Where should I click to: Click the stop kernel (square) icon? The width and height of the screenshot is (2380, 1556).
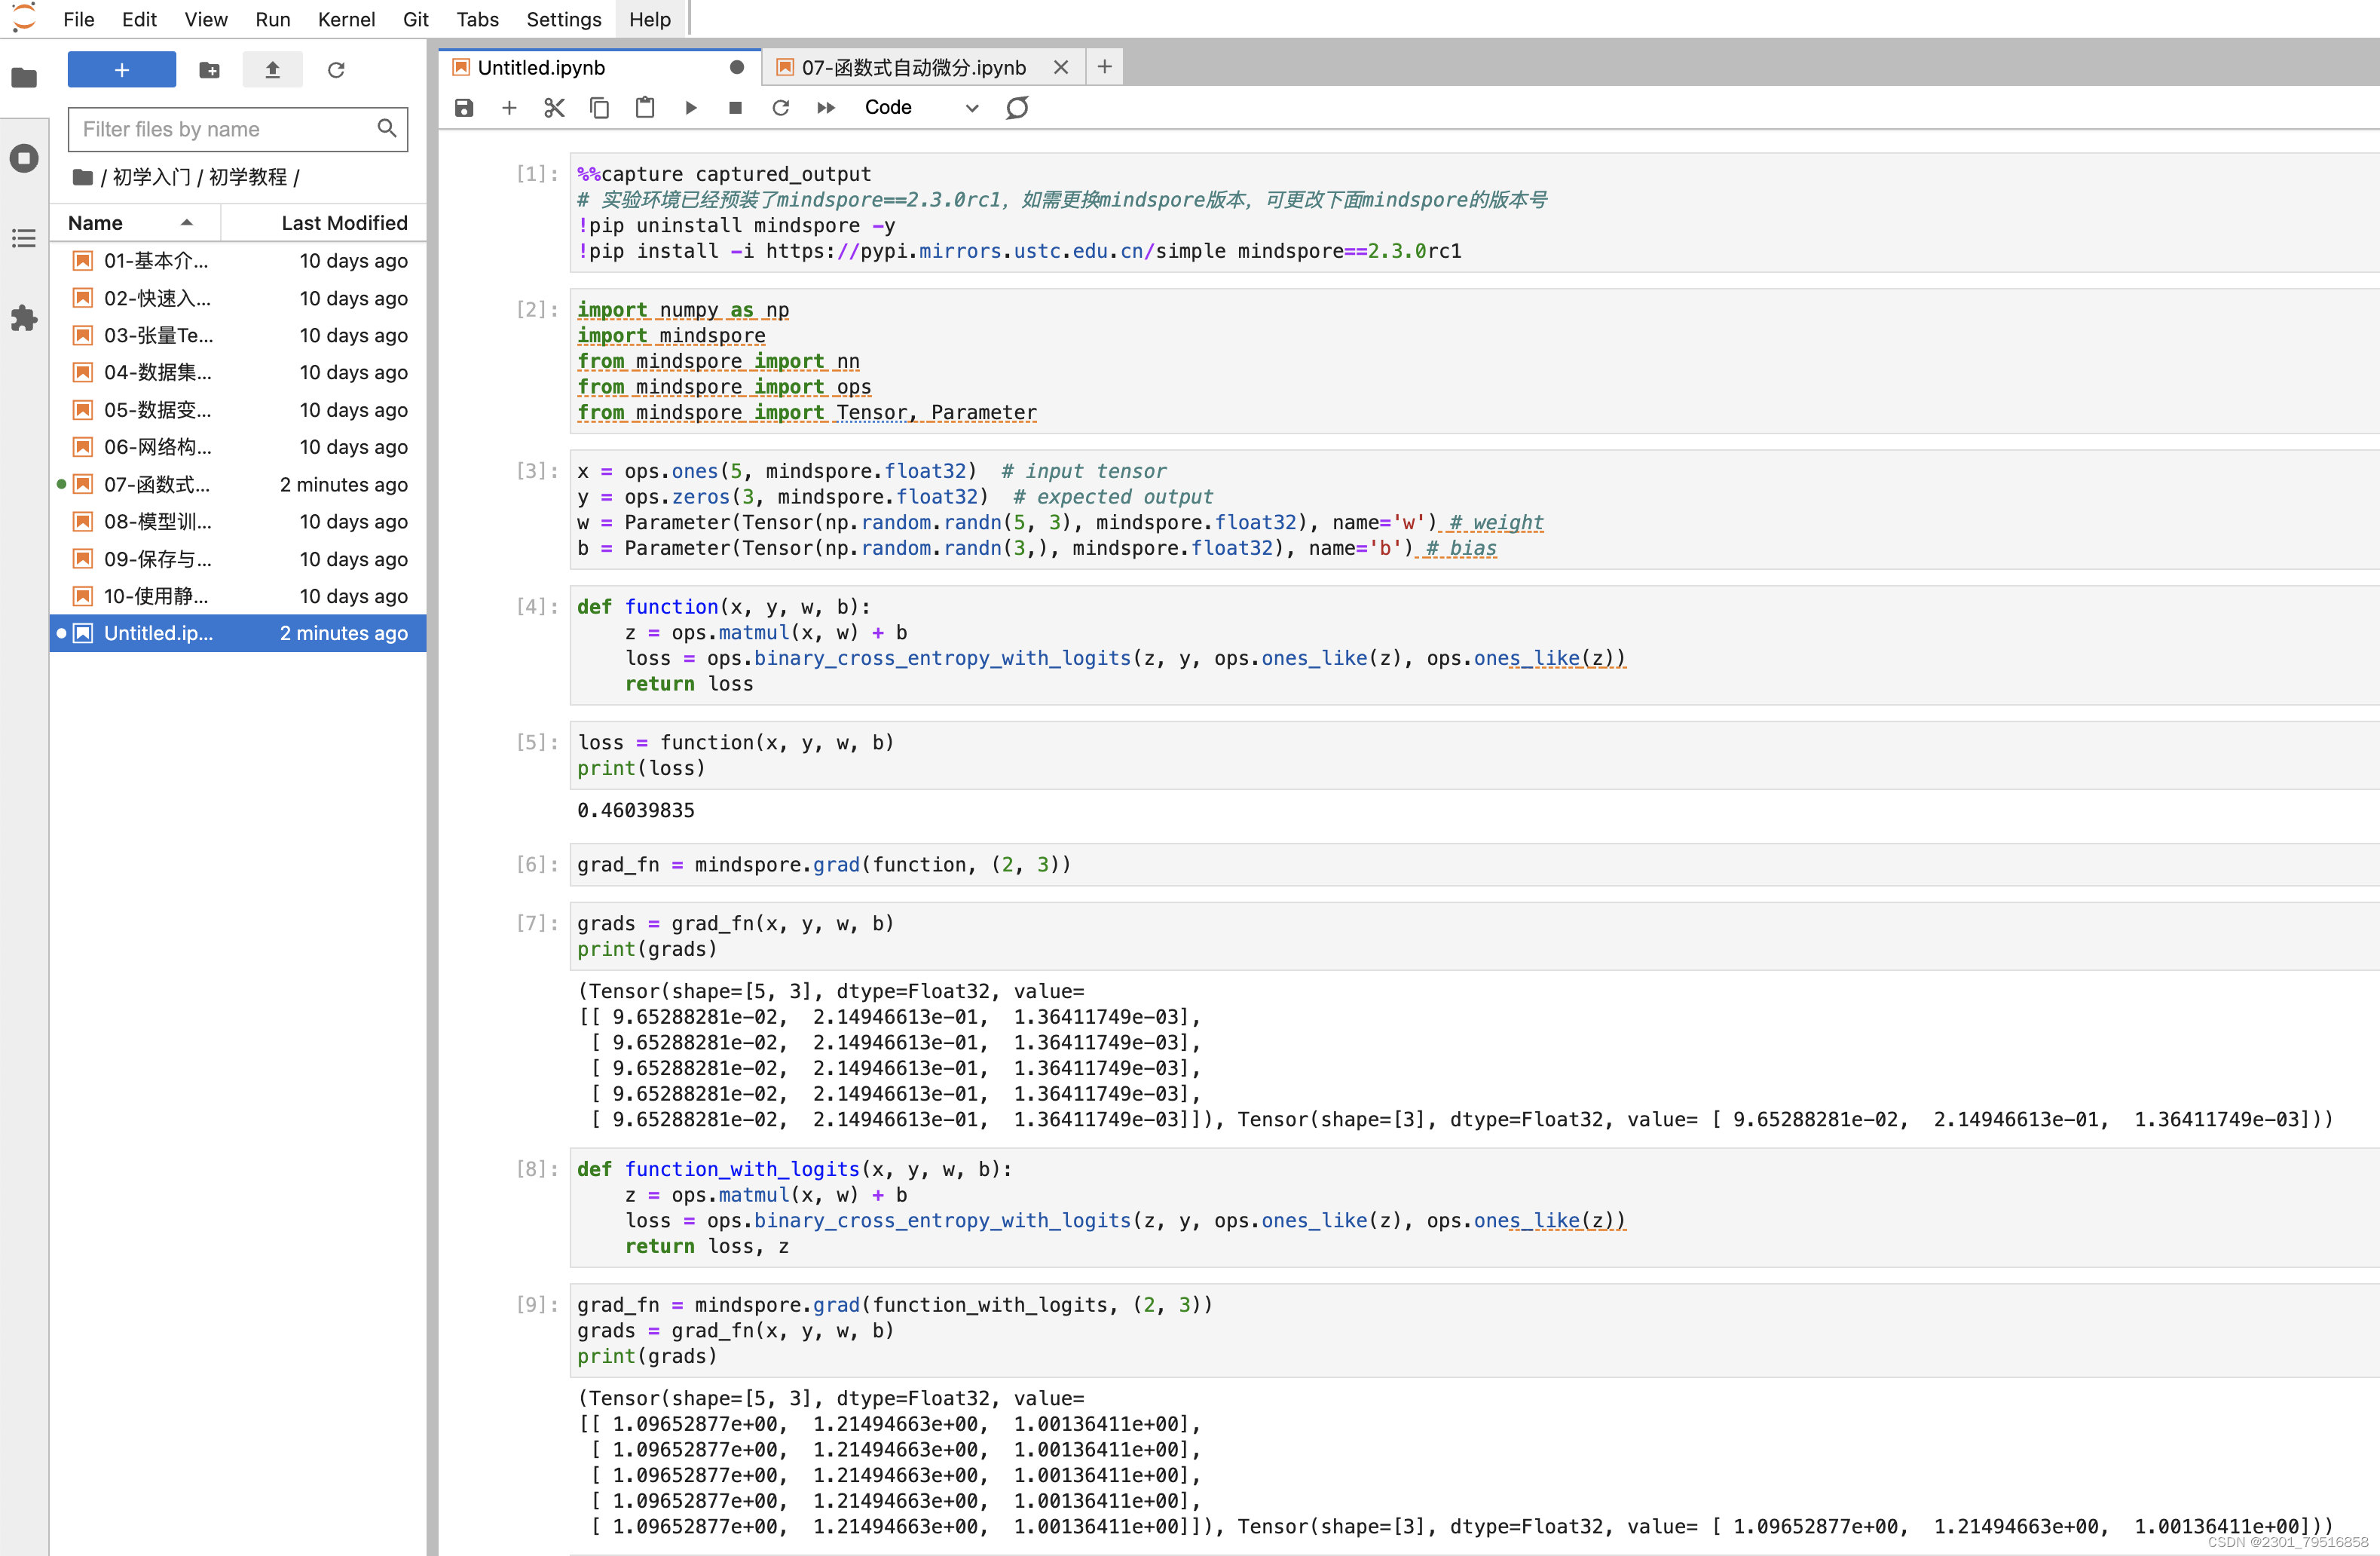734,108
